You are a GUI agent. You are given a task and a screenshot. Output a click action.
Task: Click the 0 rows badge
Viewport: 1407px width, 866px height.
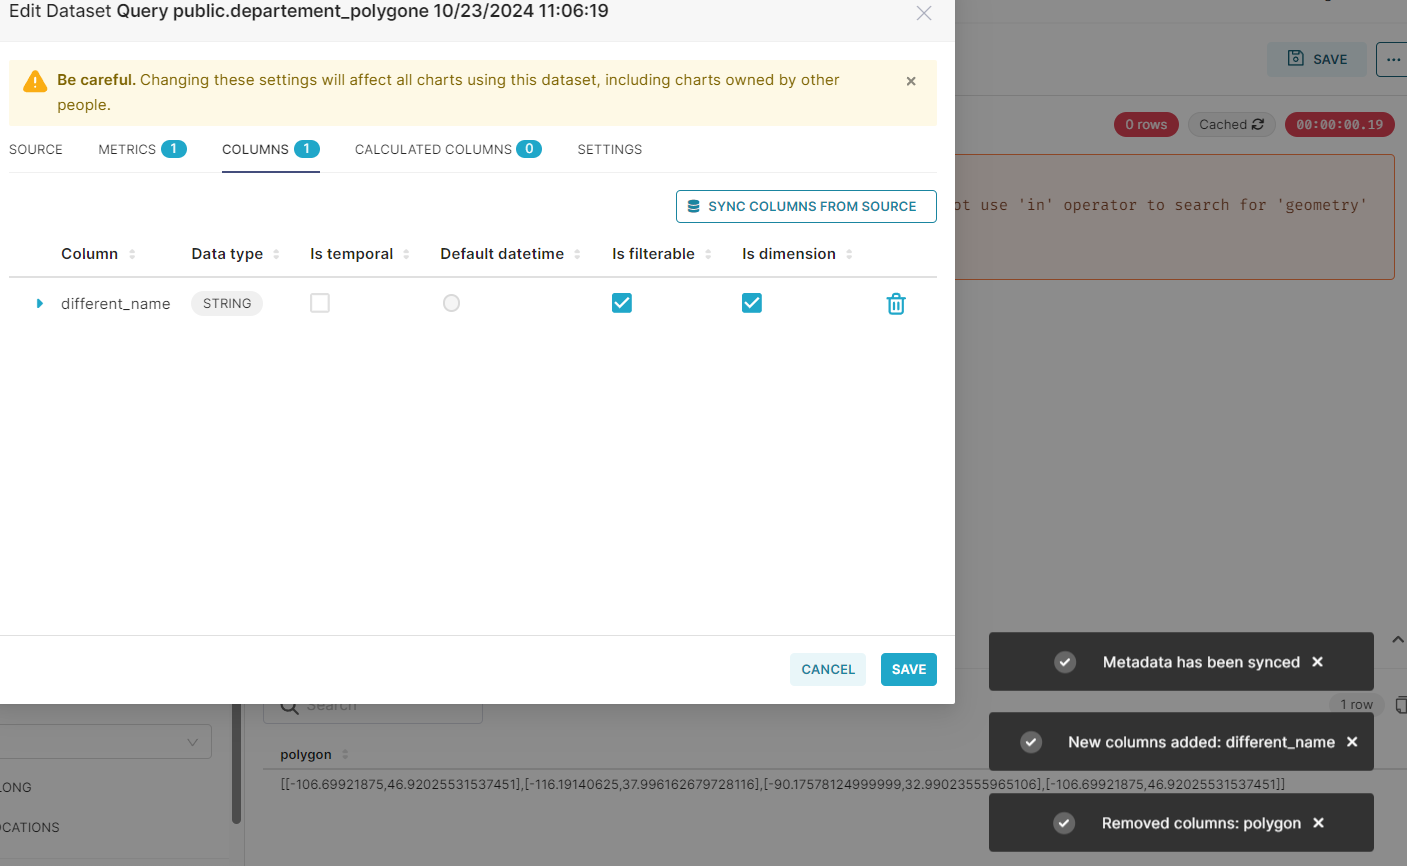[1146, 125]
